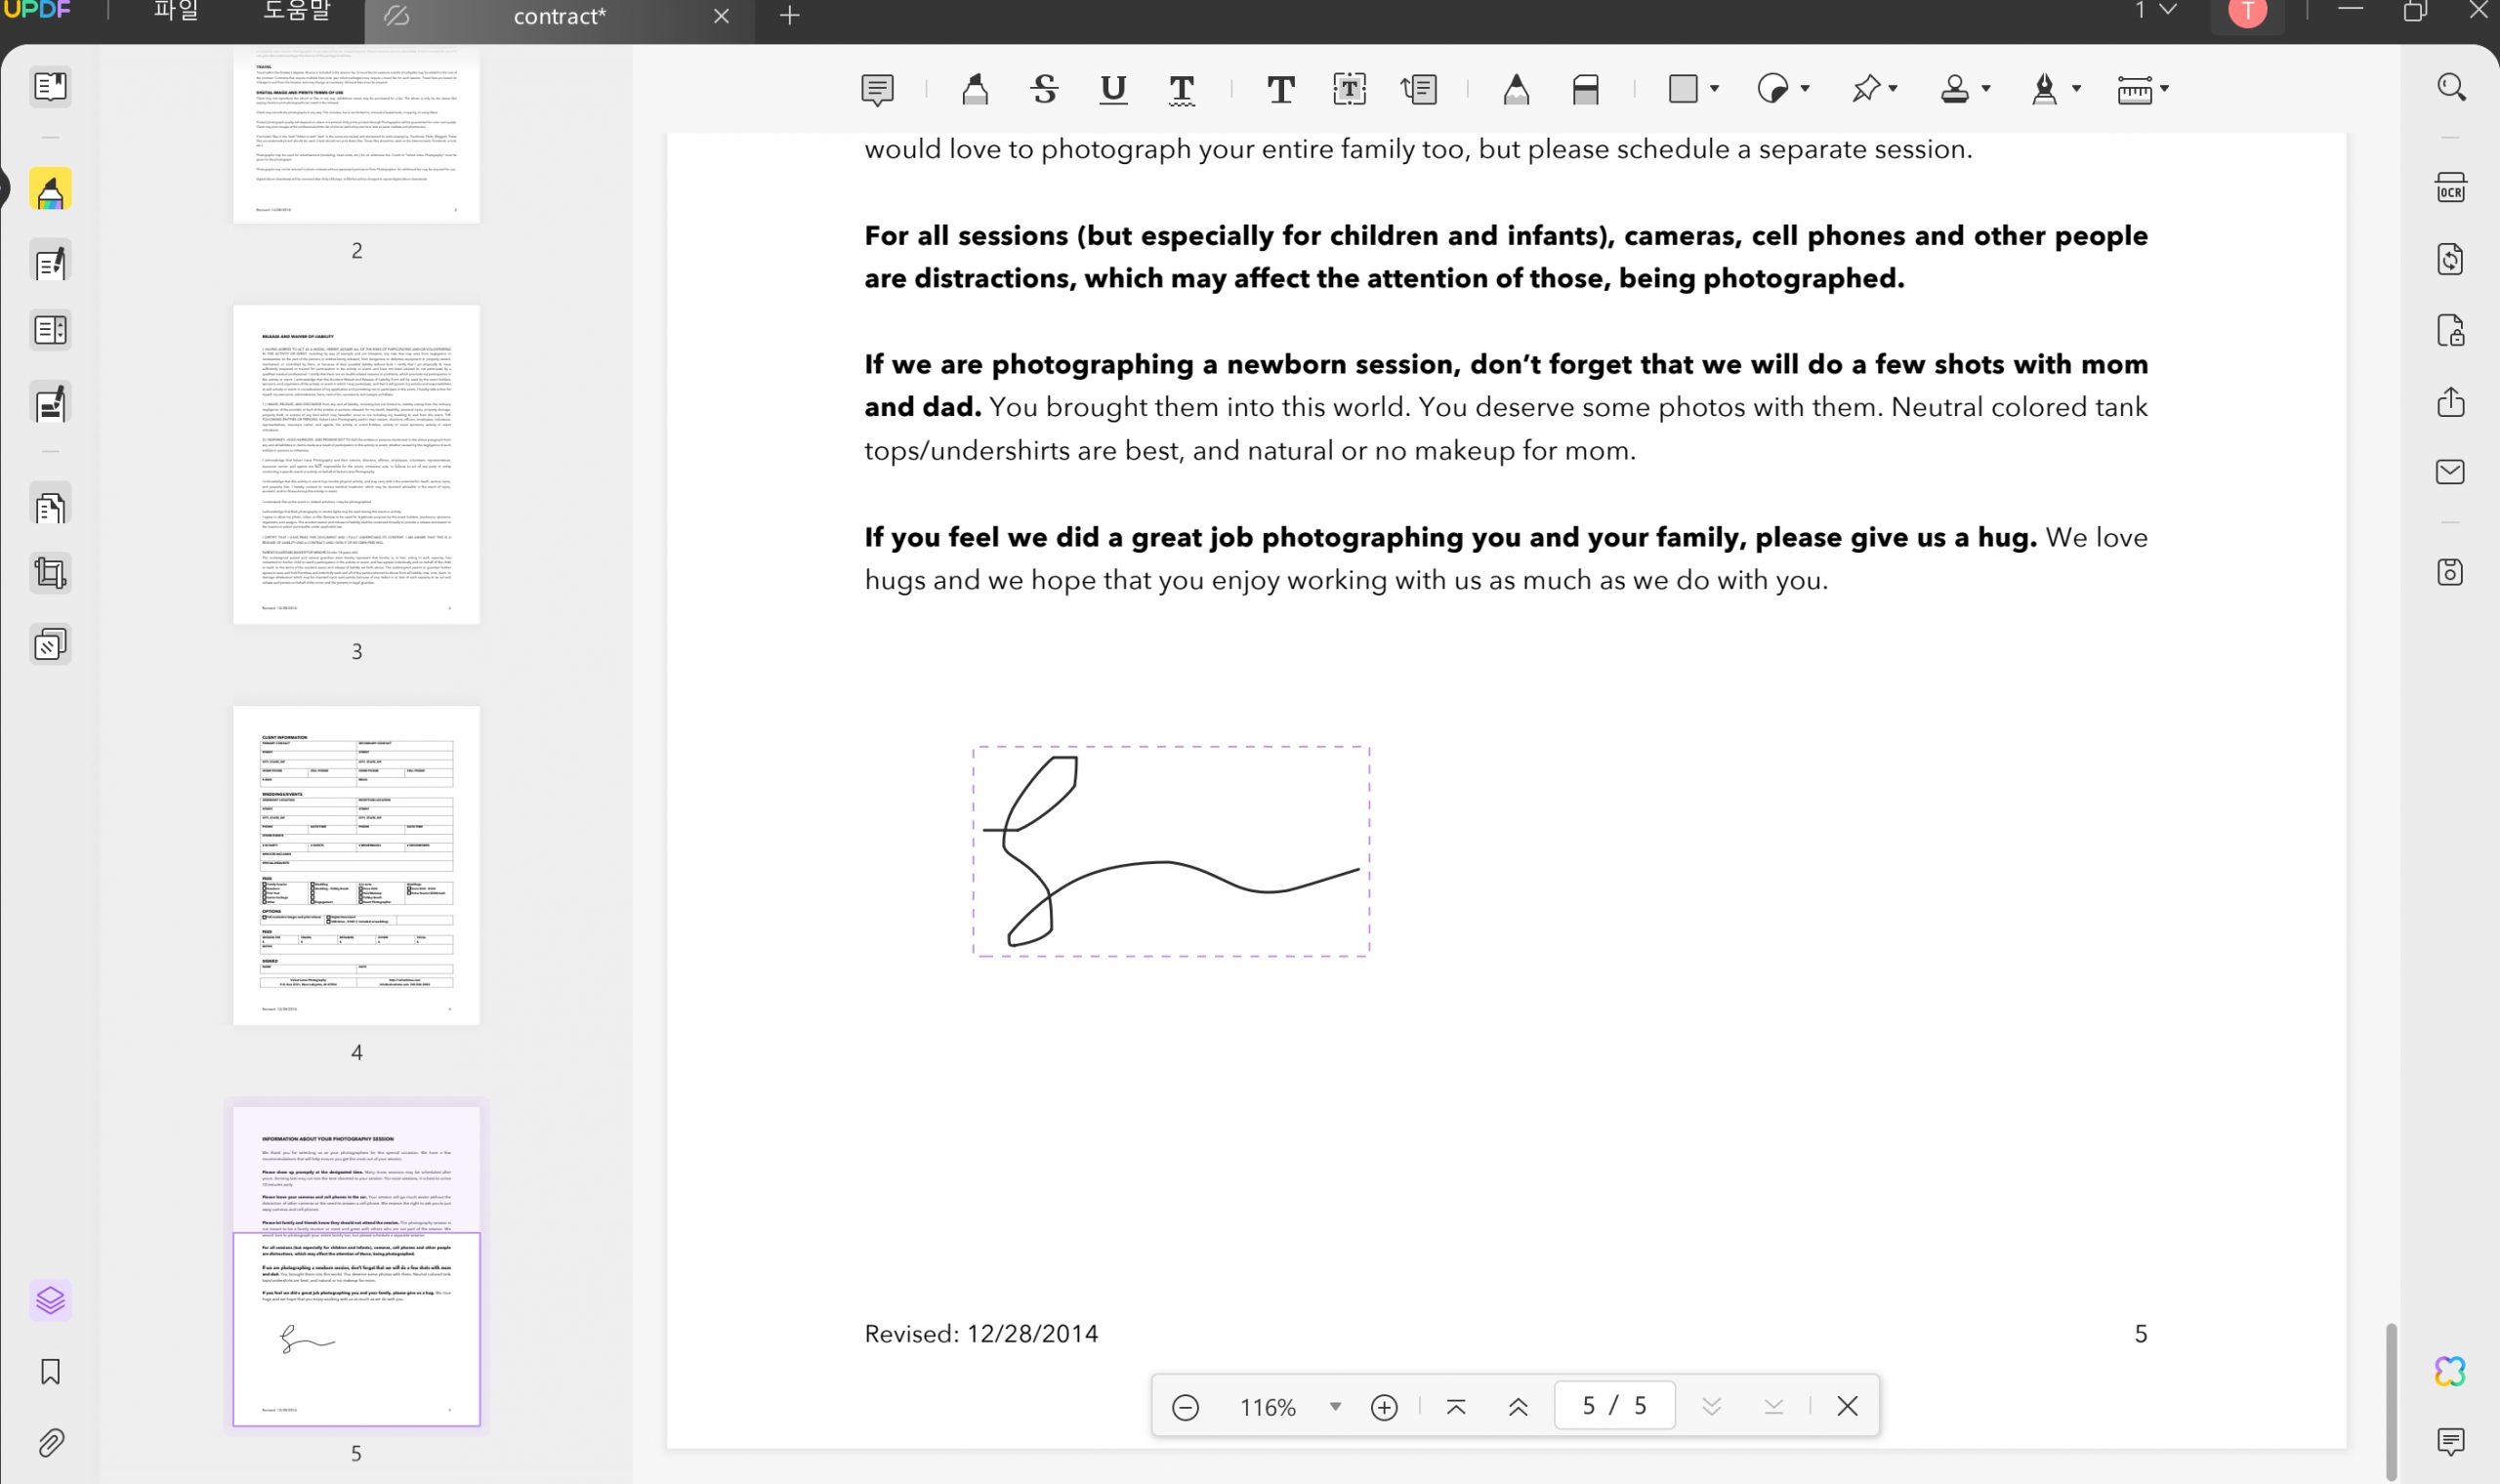Open the Bookmarks panel
Image resolution: width=2500 pixels, height=1484 pixels.
click(50, 1372)
